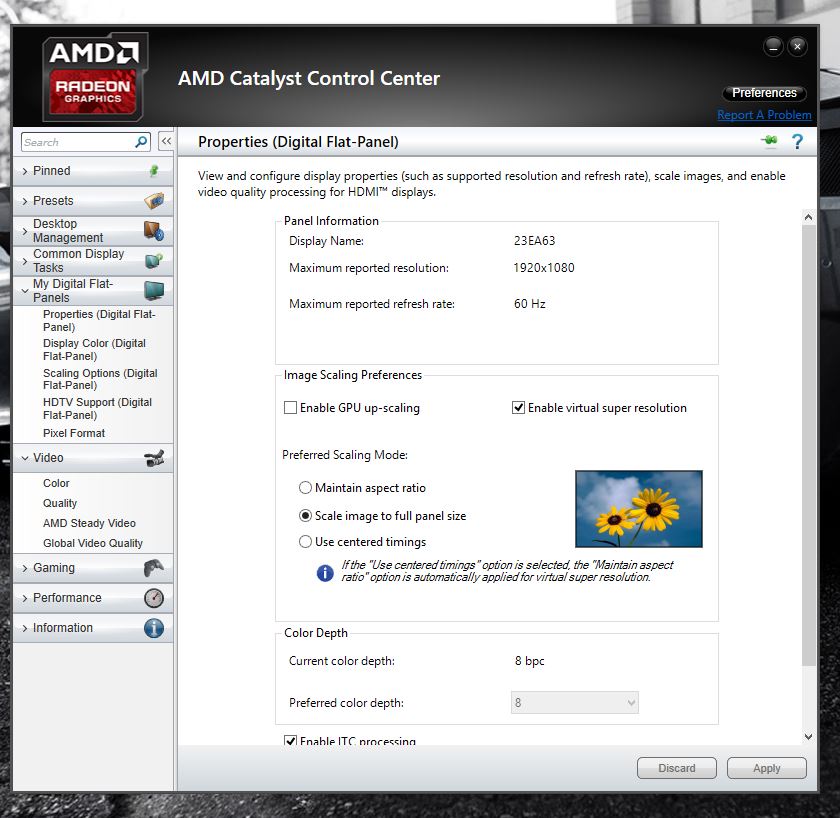Click the Desktop Management icon
Viewport: 840px width, 818px height.
154,231
